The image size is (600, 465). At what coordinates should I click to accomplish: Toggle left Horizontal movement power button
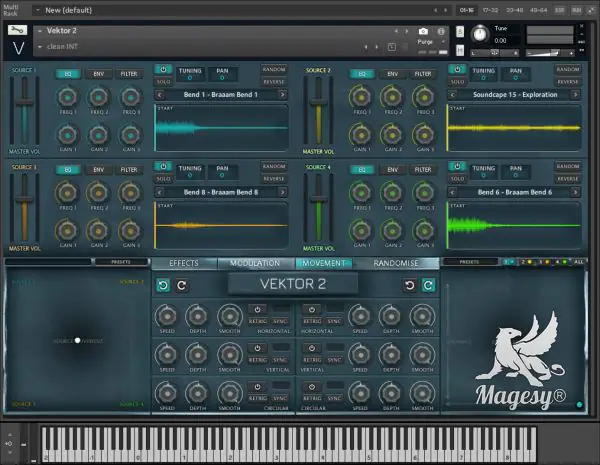click(258, 309)
